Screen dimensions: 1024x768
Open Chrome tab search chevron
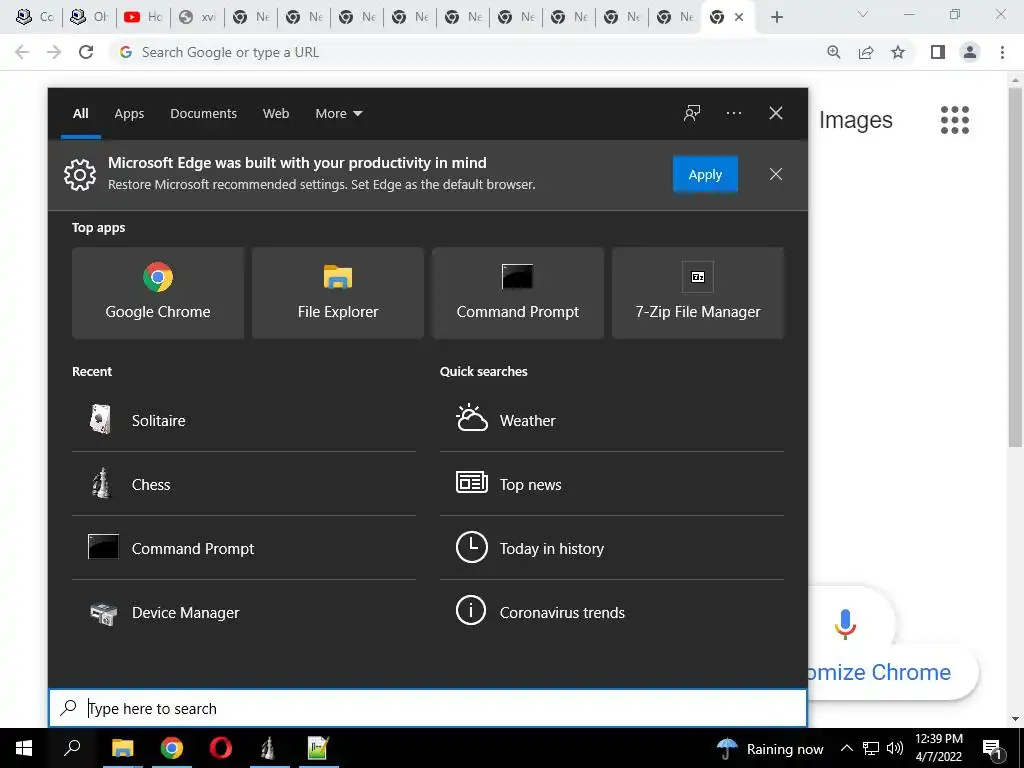(863, 14)
